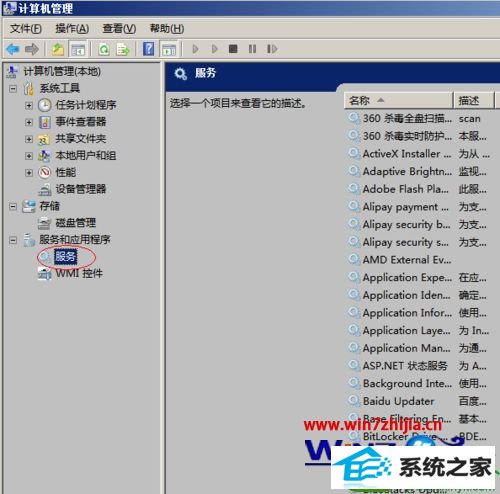Screen dimensions: 500x494
Task: Sort services by the 名称 column header
Action: (399, 100)
